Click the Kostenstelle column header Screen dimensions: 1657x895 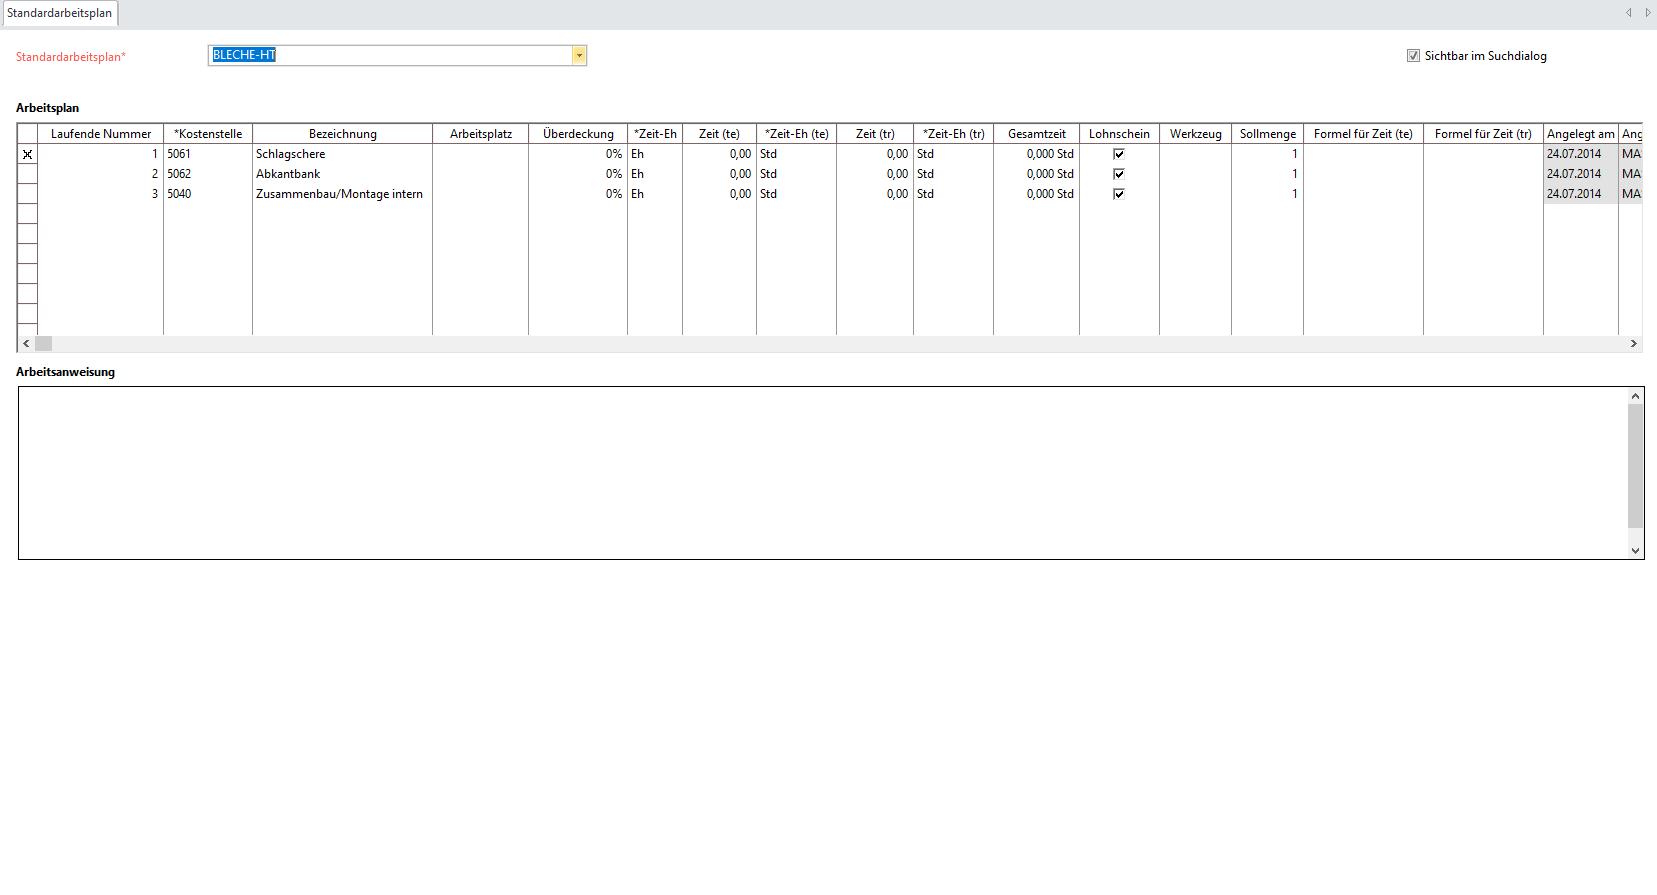pos(208,134)
